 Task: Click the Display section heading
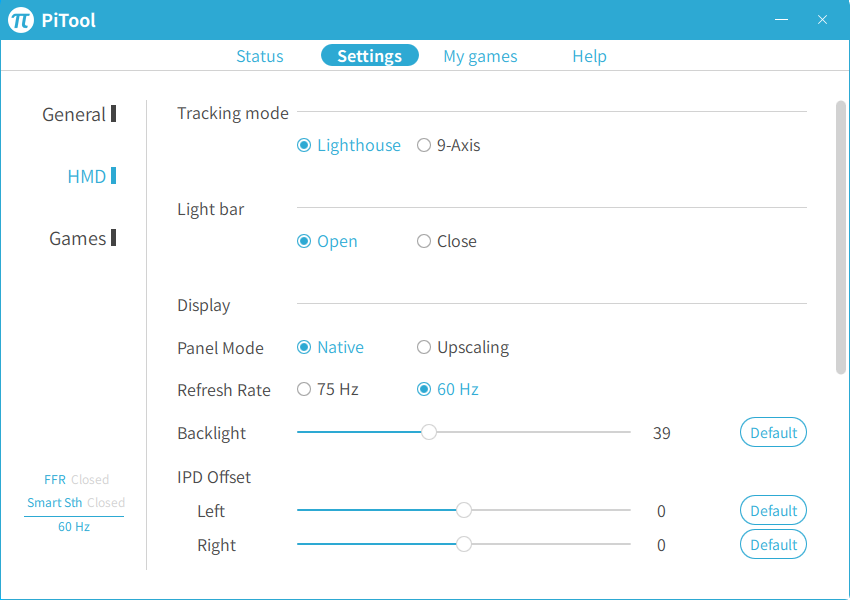click(203, 305)
